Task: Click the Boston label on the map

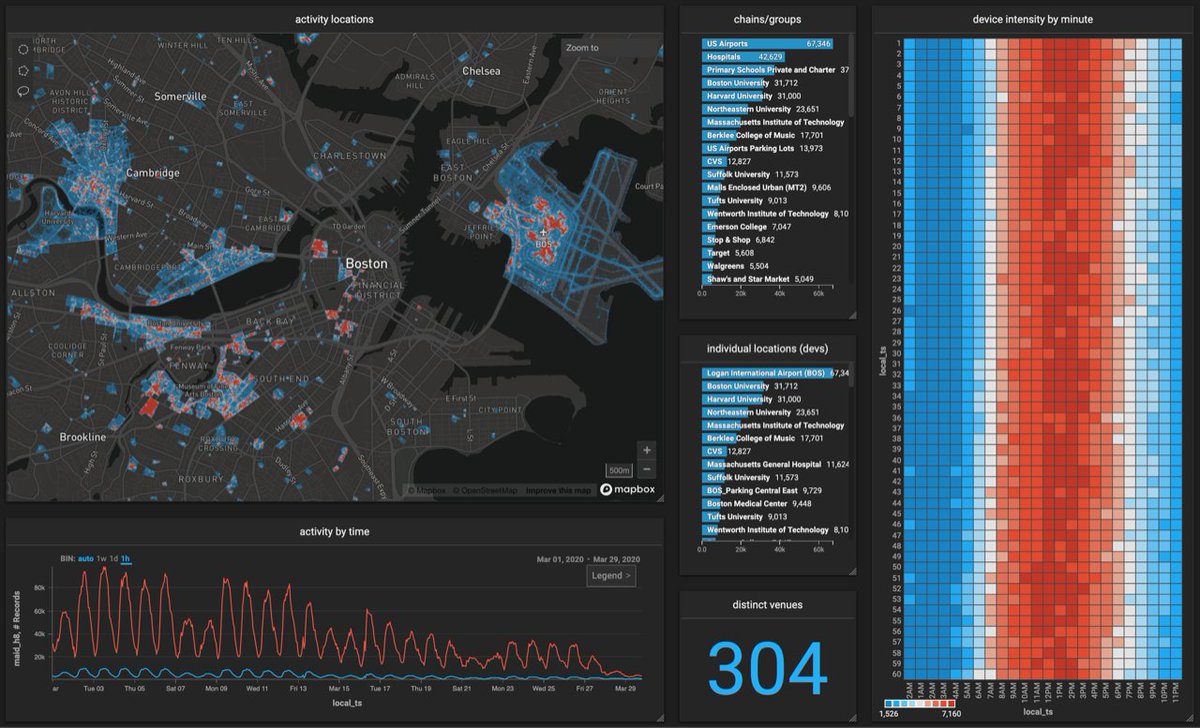Action: click(x=365, y=264)
